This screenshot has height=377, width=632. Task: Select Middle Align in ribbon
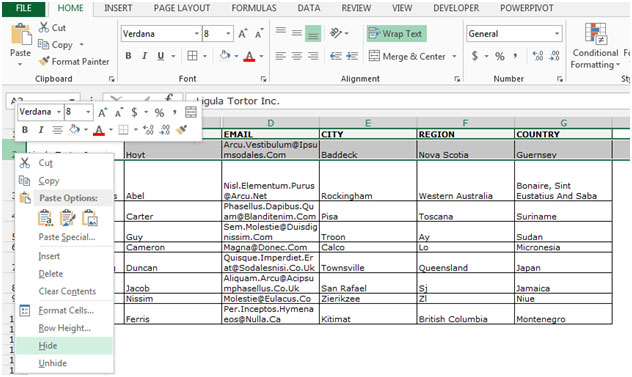click(297, 33)
